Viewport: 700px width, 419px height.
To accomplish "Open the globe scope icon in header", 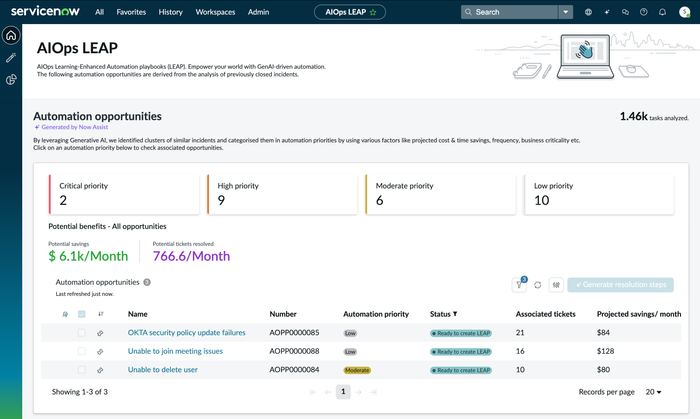I will (588, 12).
